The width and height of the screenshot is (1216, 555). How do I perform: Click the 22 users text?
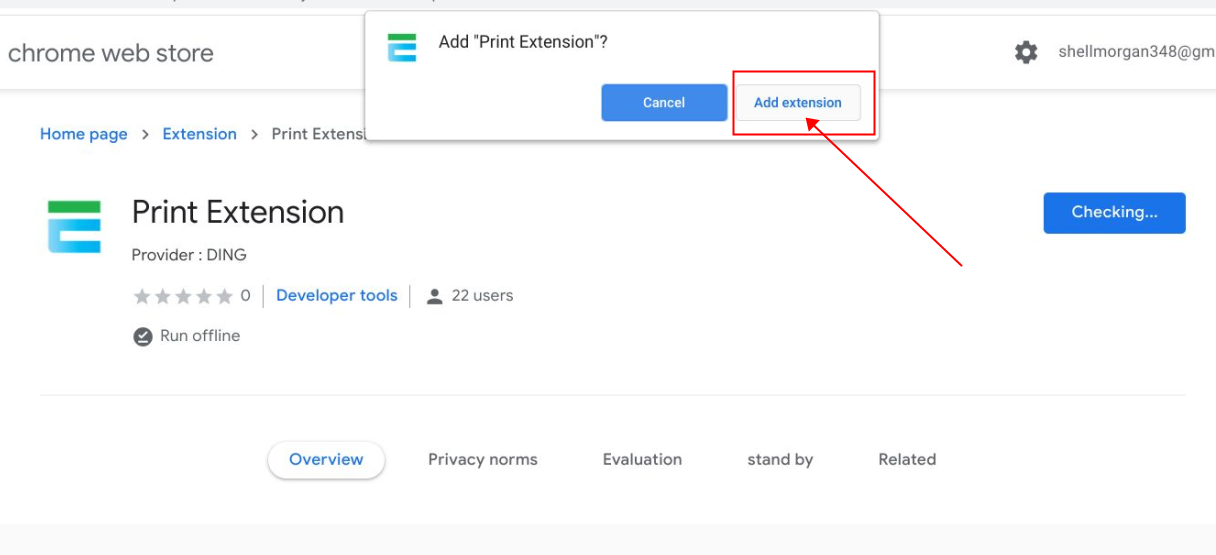(482, 296)
